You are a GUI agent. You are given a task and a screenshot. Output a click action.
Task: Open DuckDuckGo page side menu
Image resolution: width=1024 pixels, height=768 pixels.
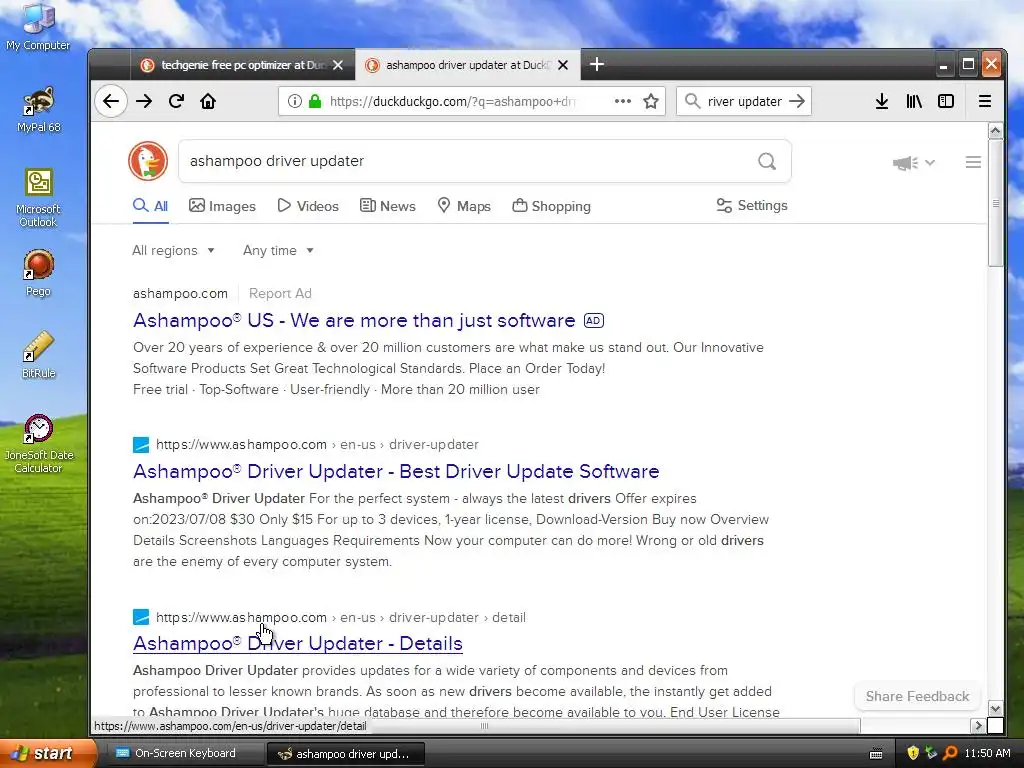click(x=973, y=162)
